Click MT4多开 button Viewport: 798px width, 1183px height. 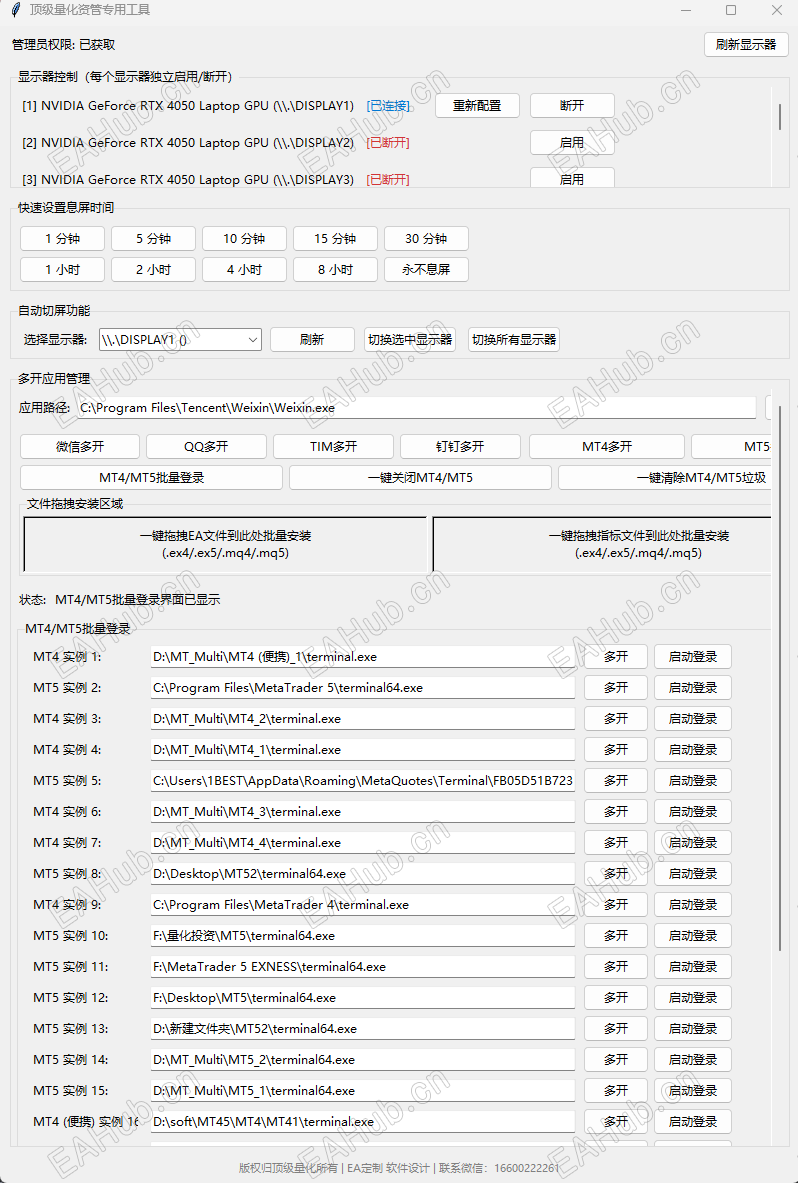click(x=607, y=447)
